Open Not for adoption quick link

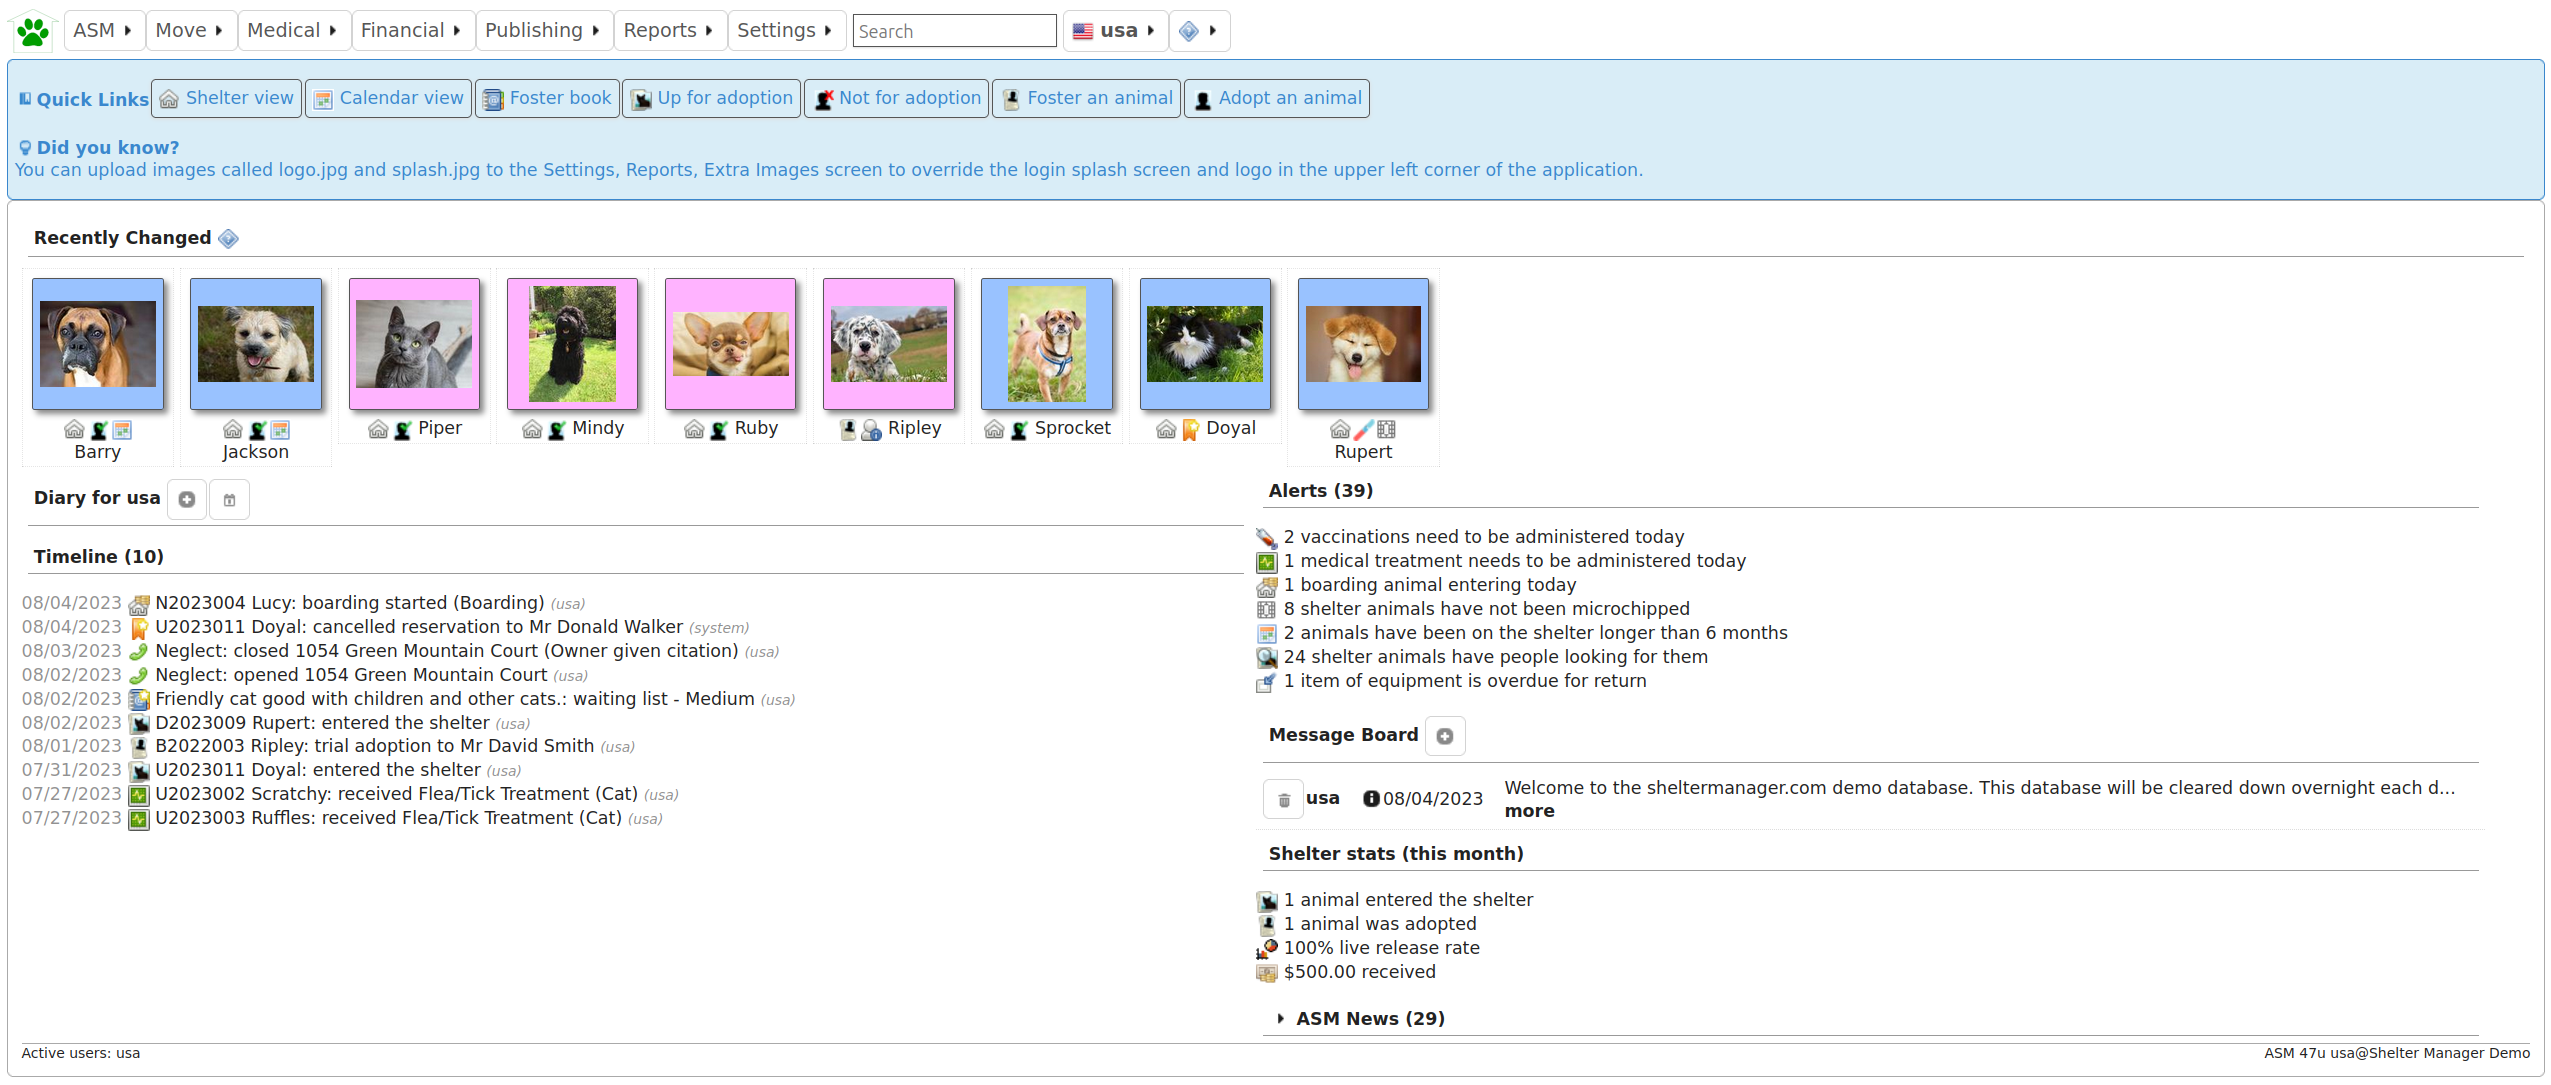[x=897, y=99]
